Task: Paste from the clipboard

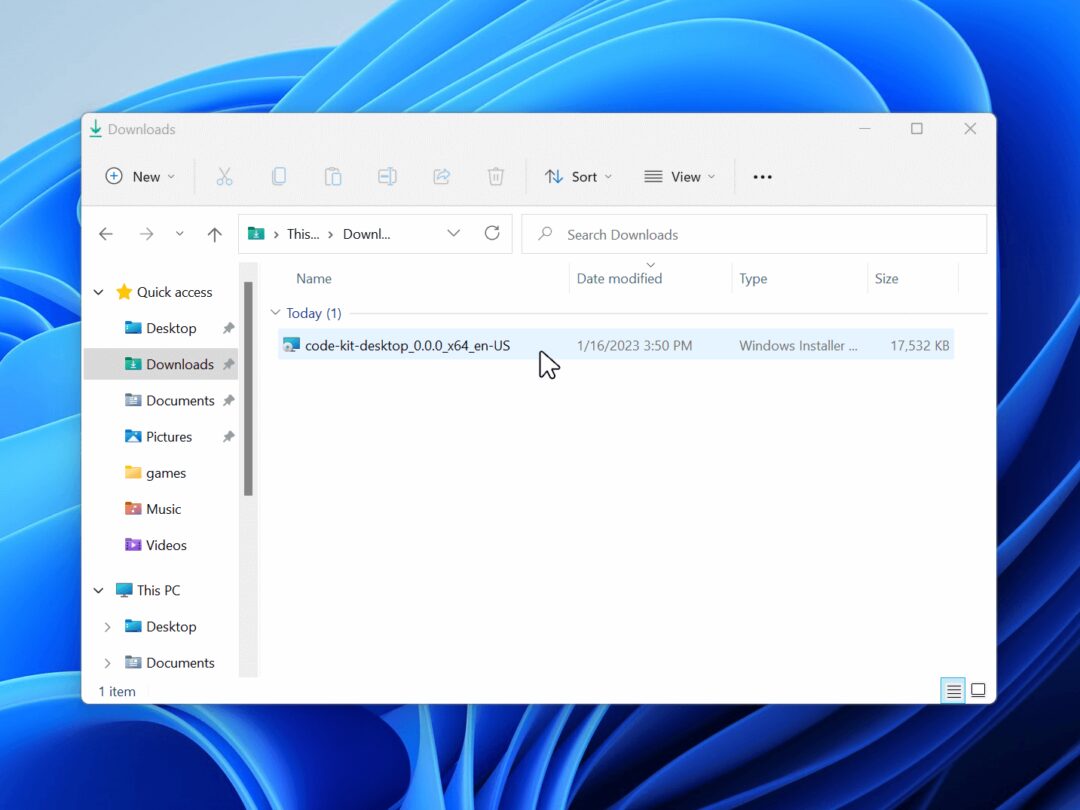Action: (332, 176)
